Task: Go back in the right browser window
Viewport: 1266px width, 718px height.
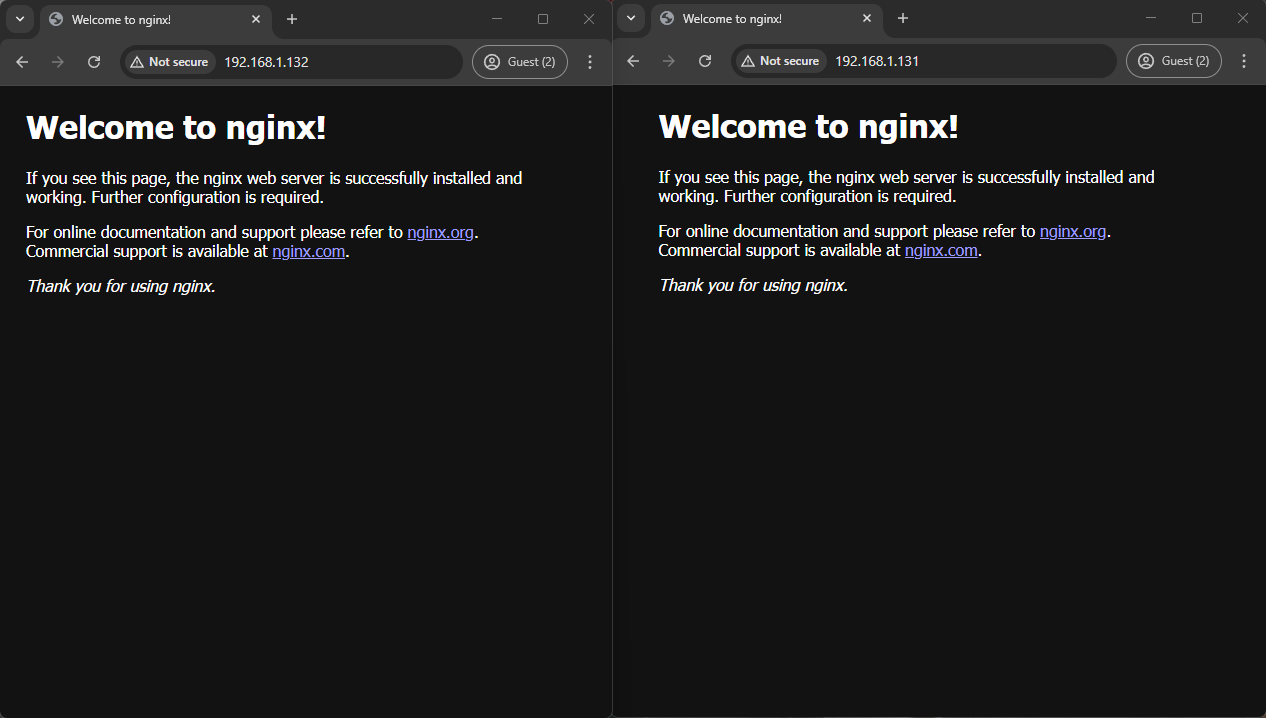Action: click(633, 61)
